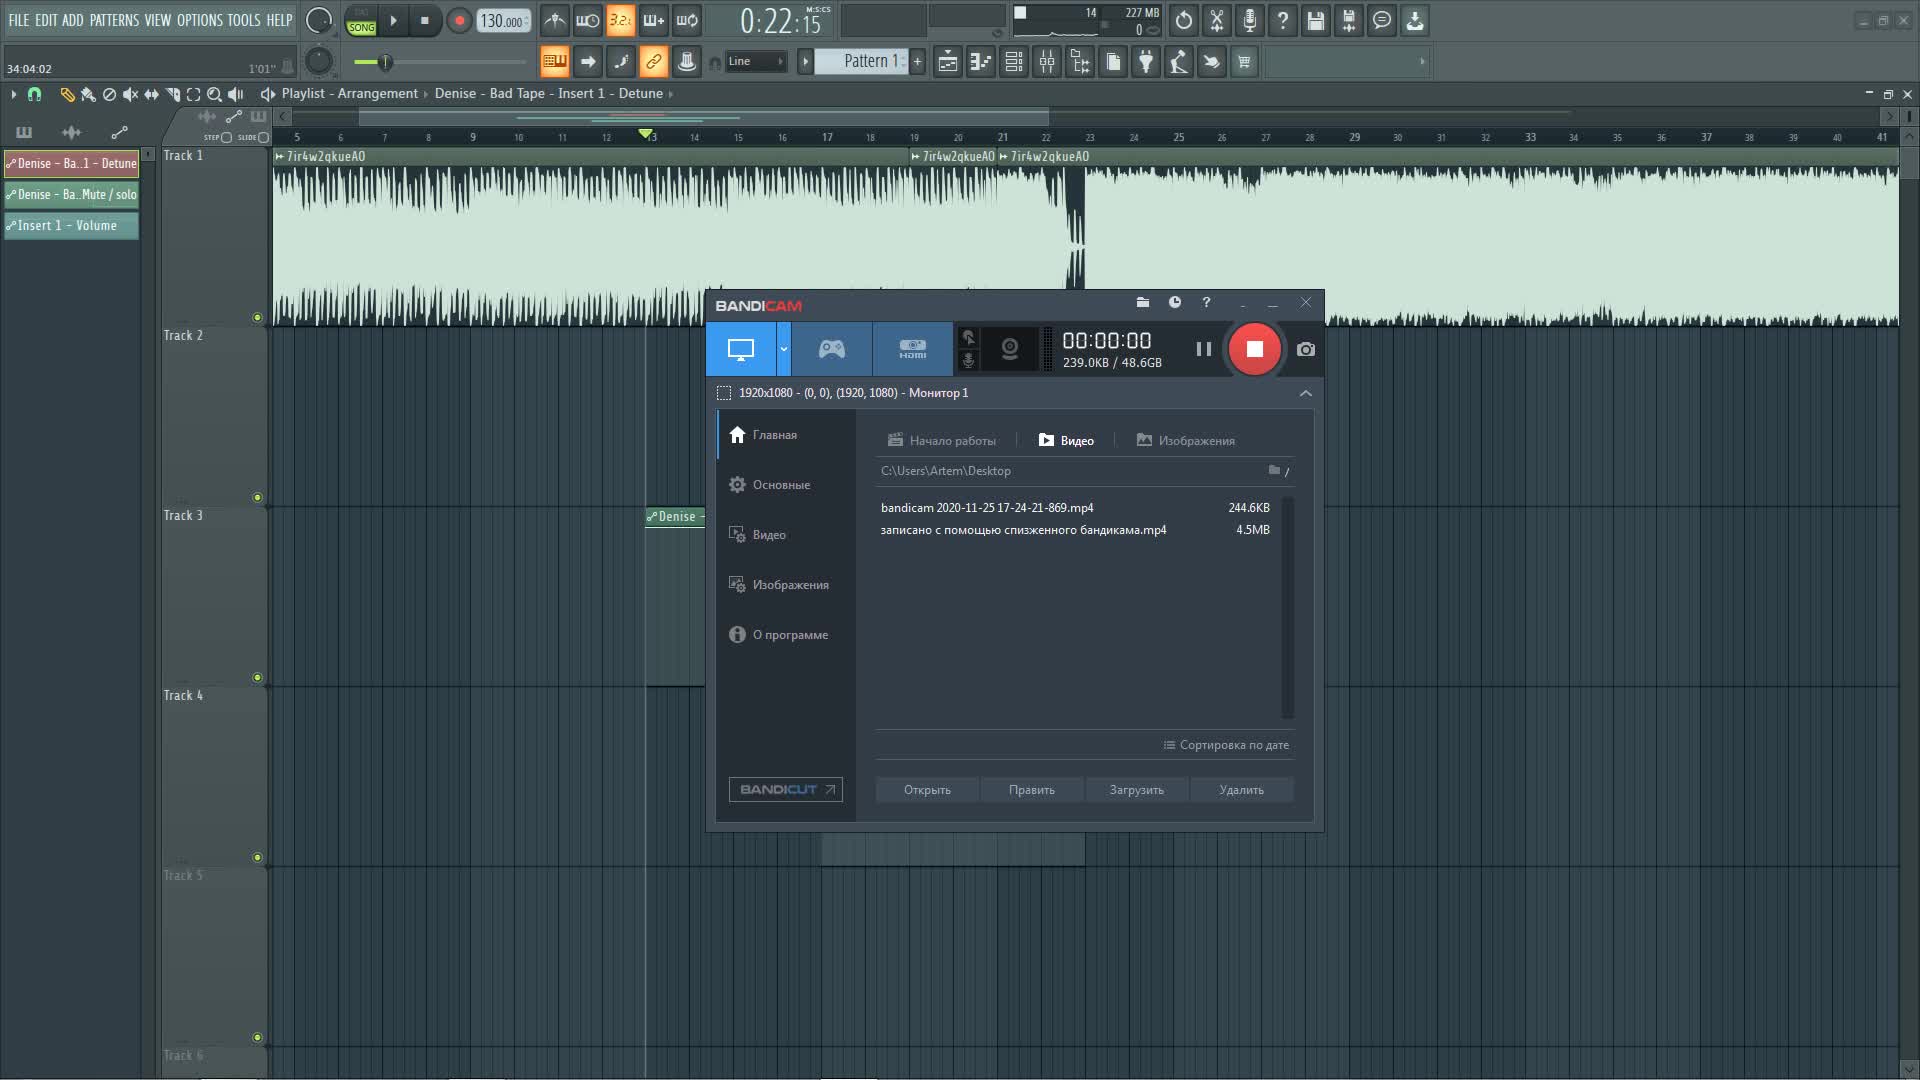Select the playlist Mute tool

pyautogui.click(x=130, y=94)
